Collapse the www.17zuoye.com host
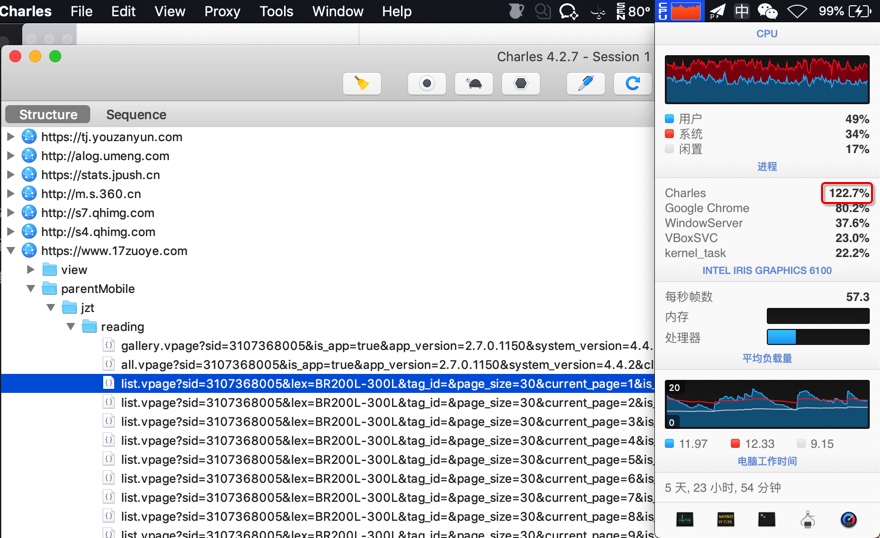The image size is (880, 538). pyautogui.click(x=10, y=251)
